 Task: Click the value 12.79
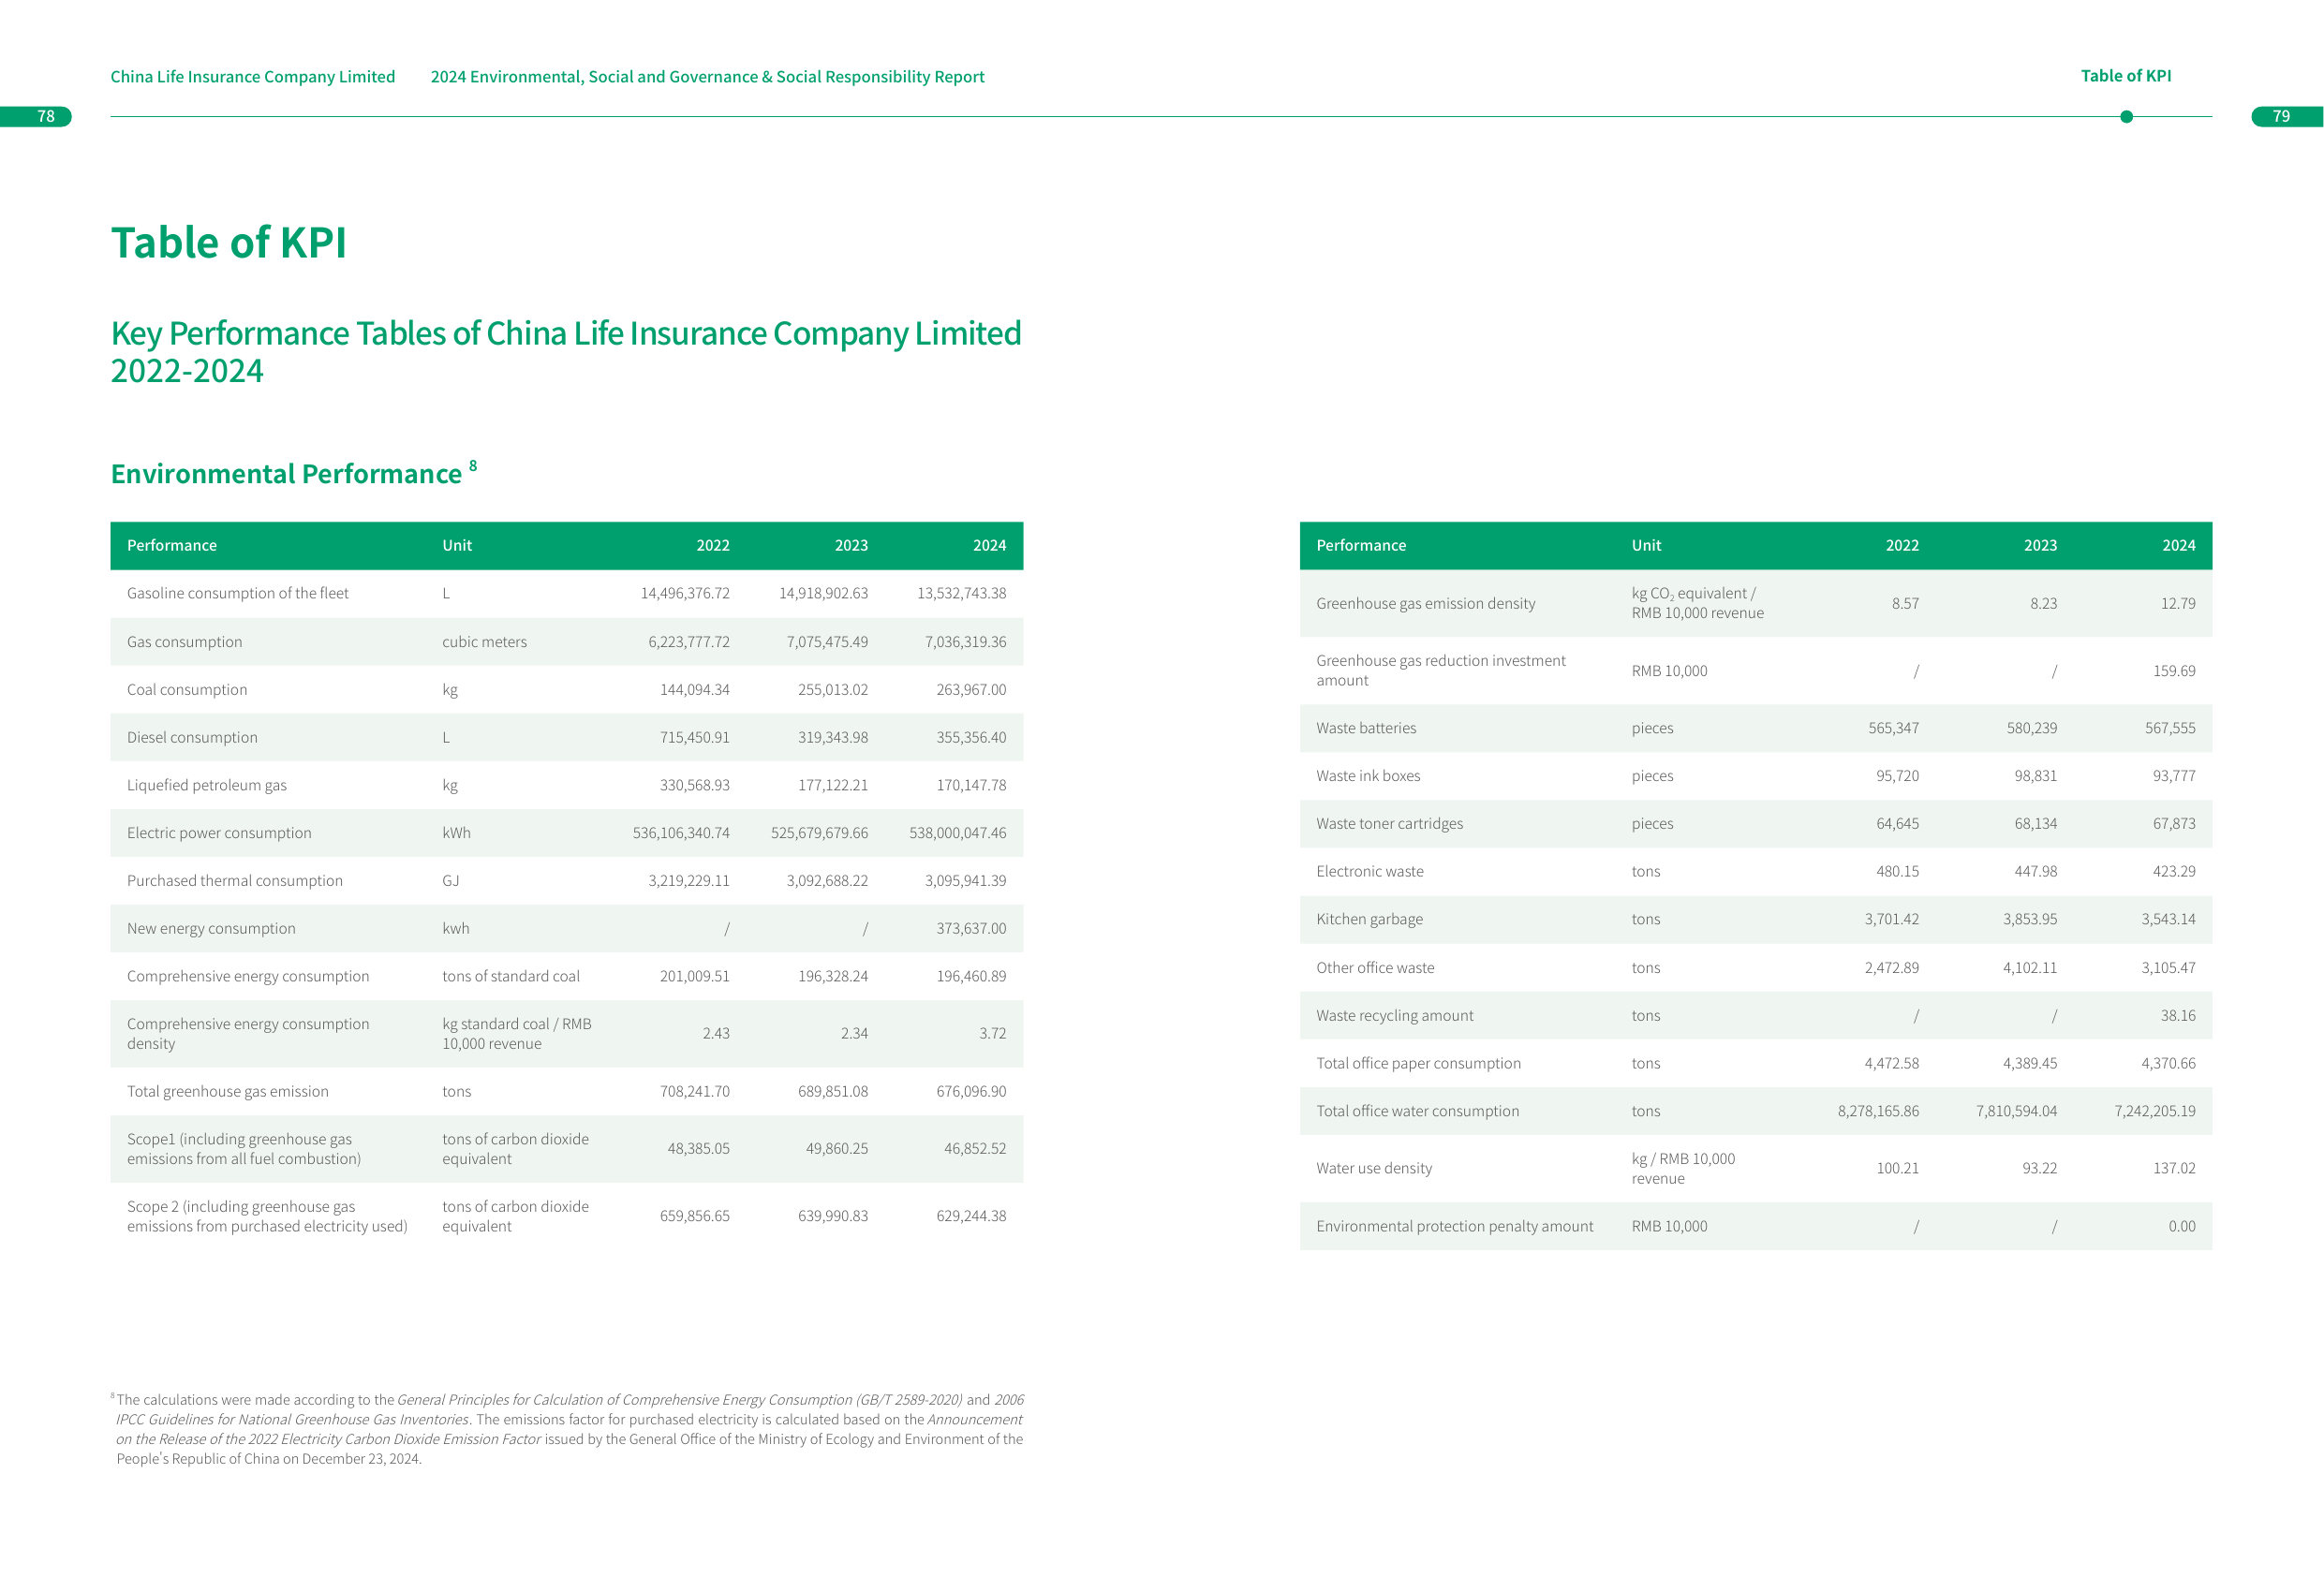[x=2177, y=604]
